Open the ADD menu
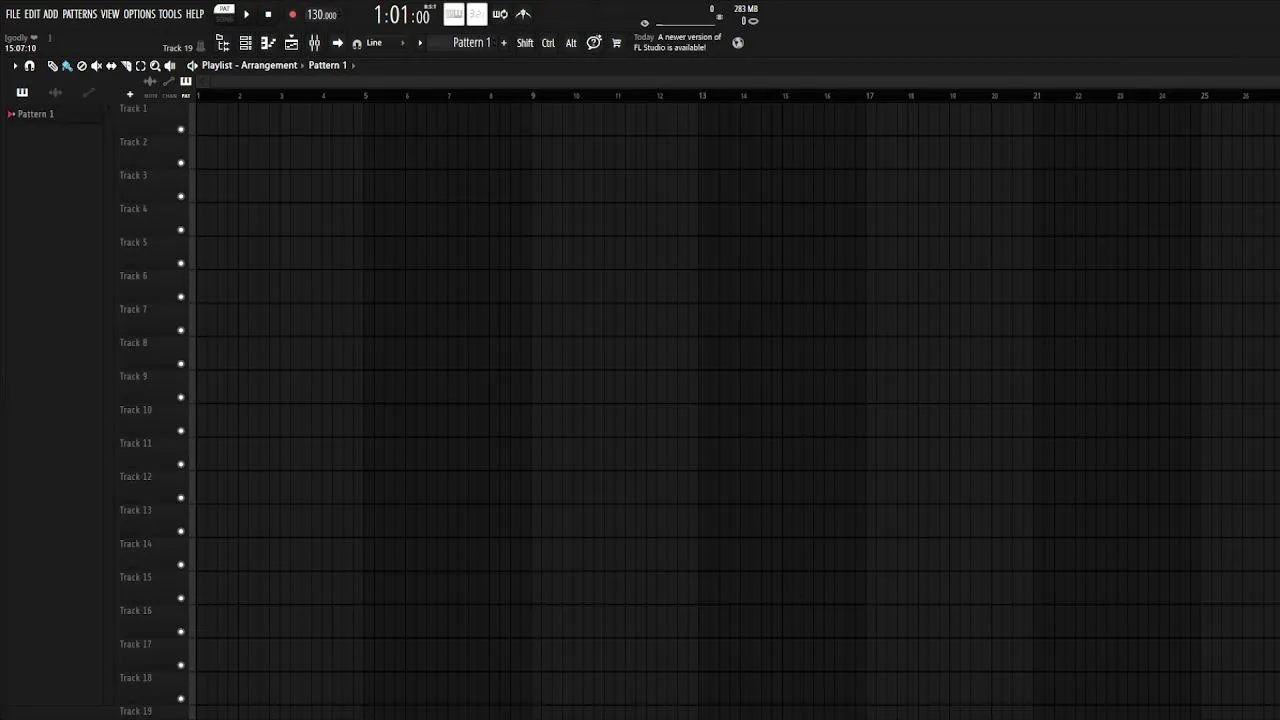The height and width of the screenshot is (720, 1280). (51, 14)
